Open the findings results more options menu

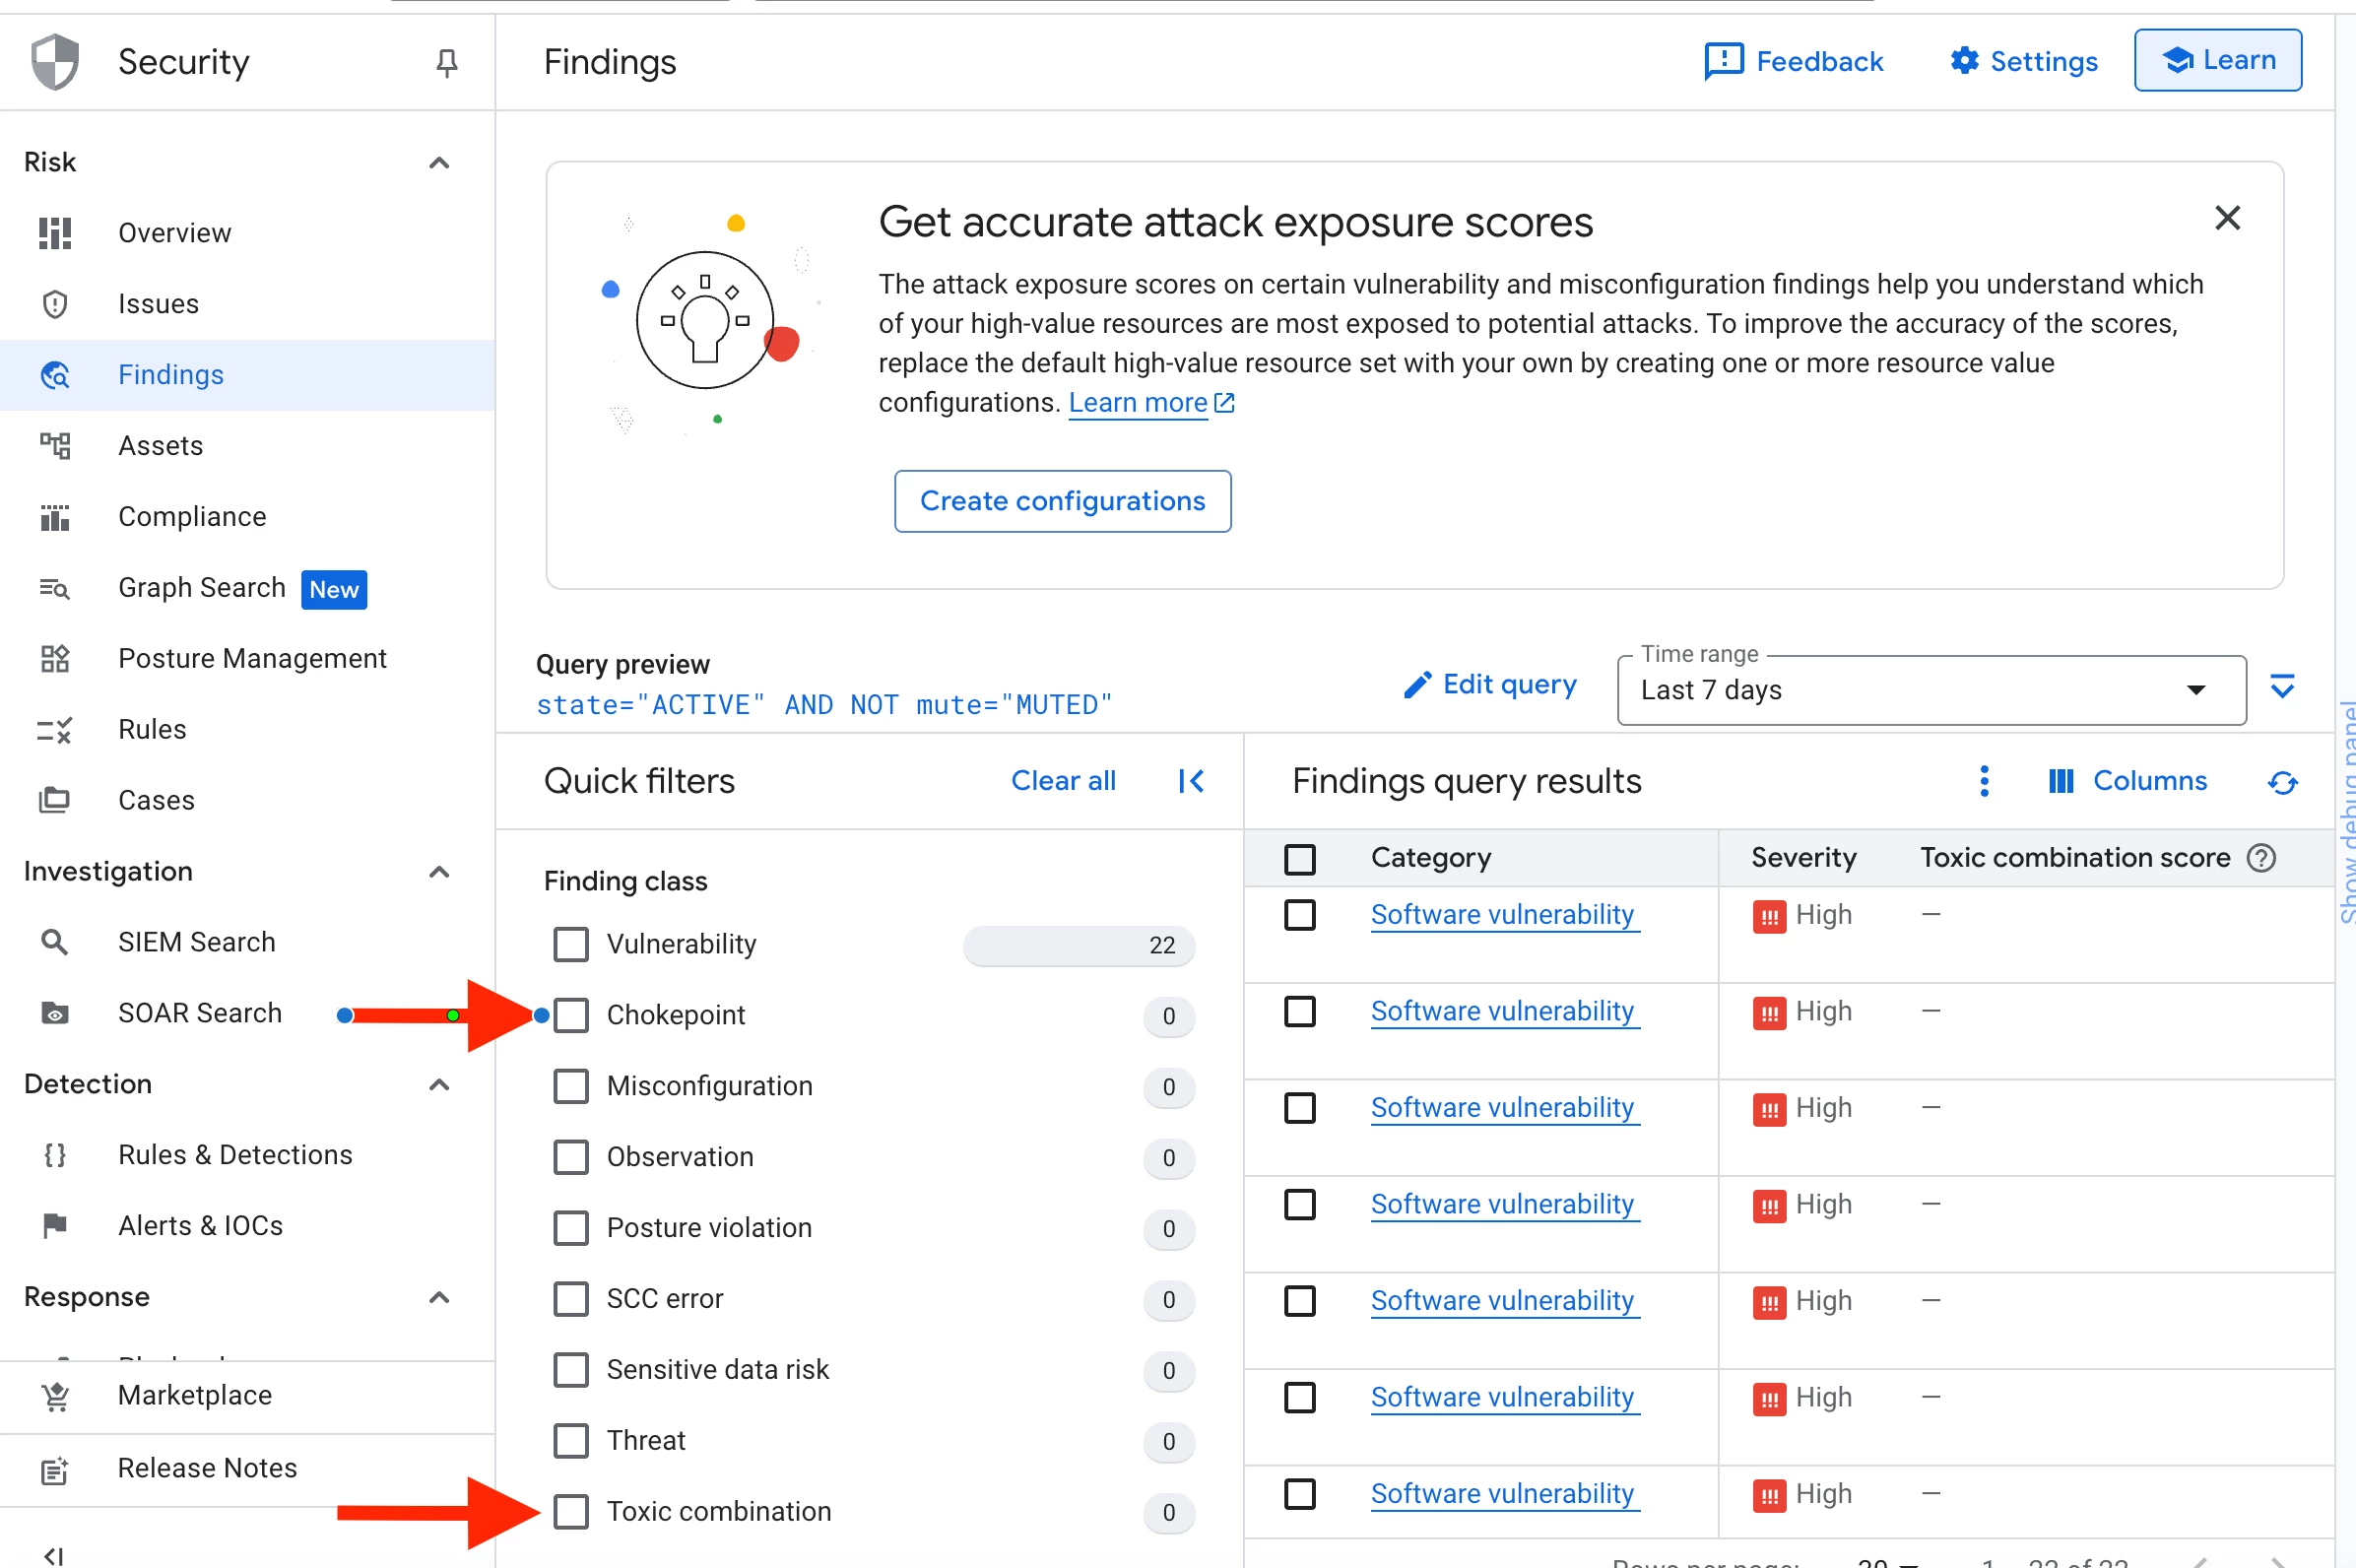[x=1984, y=781]
